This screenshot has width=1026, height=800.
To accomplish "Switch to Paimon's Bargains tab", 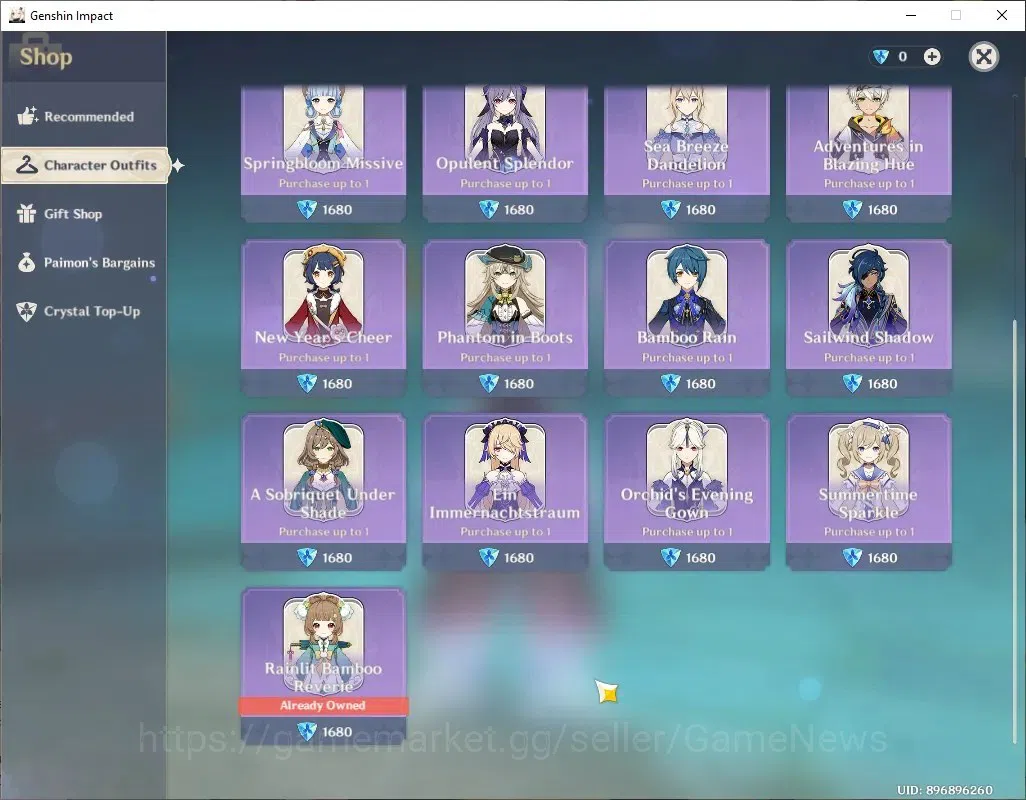I will [x=84, y=262].
